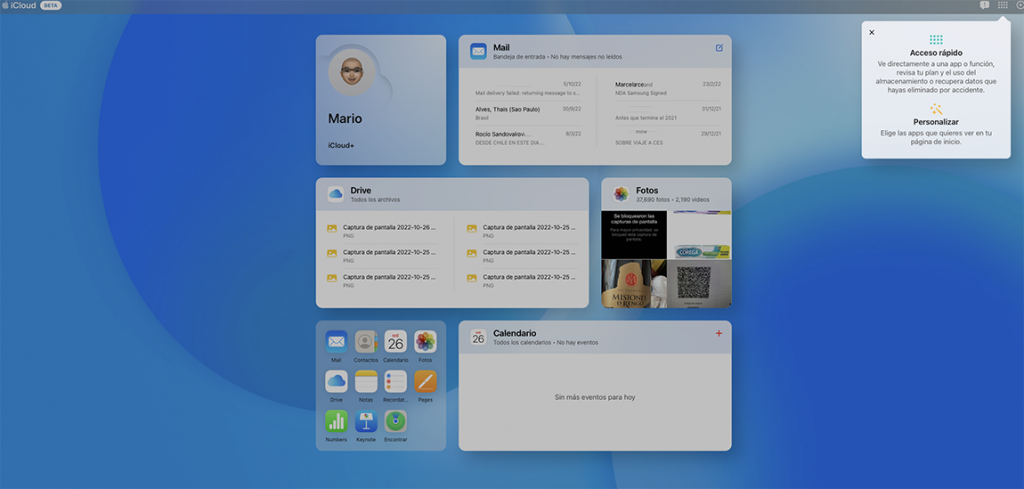Click the name Mario on the profile tile
This screenshot has width=1024, height=489.
(345, 119)
